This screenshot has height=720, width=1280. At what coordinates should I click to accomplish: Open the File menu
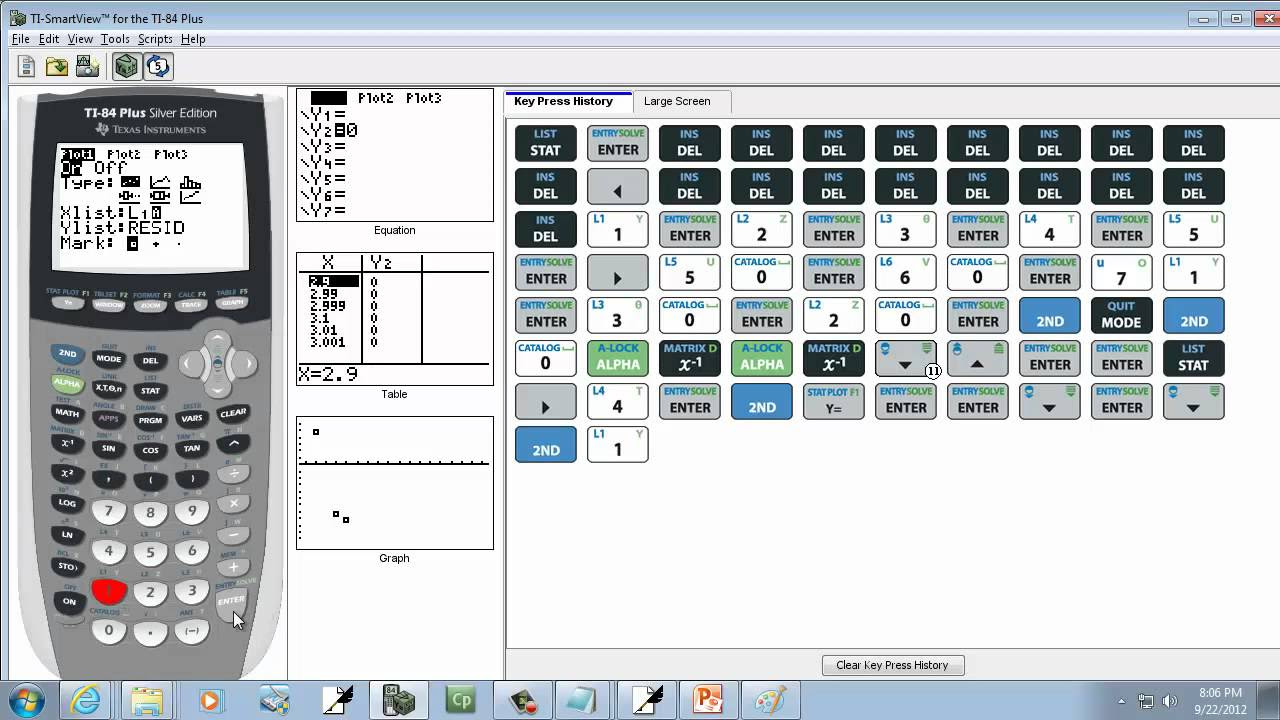click(x=21, y=39)
